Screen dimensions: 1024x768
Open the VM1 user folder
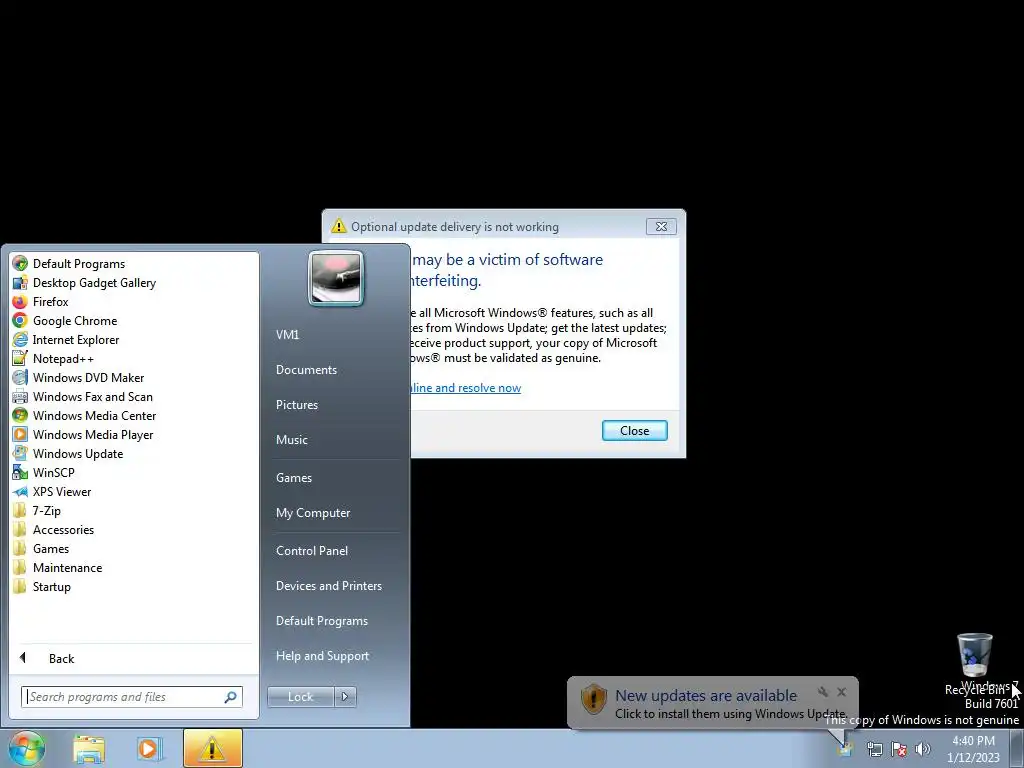pos(287,334)
